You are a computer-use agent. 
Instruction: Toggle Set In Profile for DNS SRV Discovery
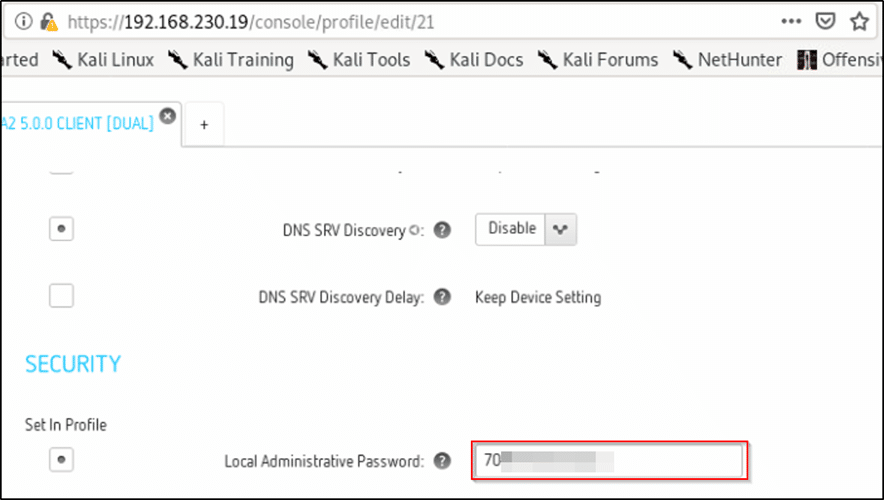pos(62,229)
